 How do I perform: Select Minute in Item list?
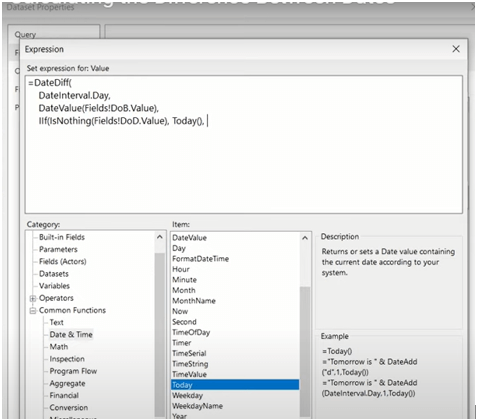(x=184, y=280)
